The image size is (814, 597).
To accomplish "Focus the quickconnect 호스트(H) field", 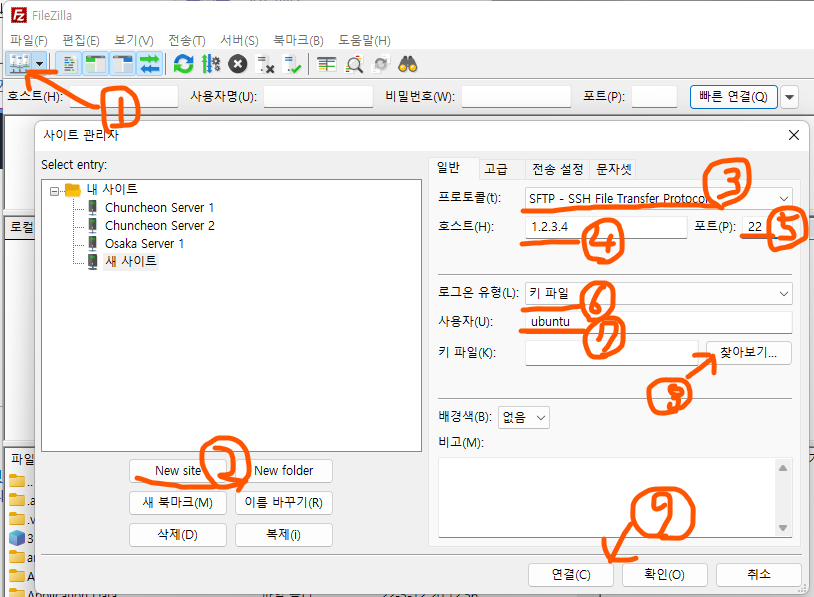I will click(x=124, y=97).
